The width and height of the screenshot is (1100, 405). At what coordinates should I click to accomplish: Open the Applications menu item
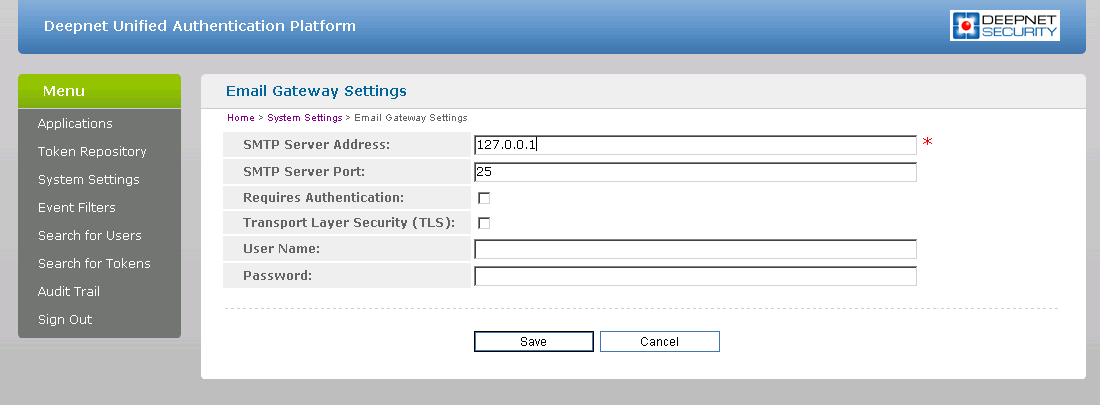point(75,124)
